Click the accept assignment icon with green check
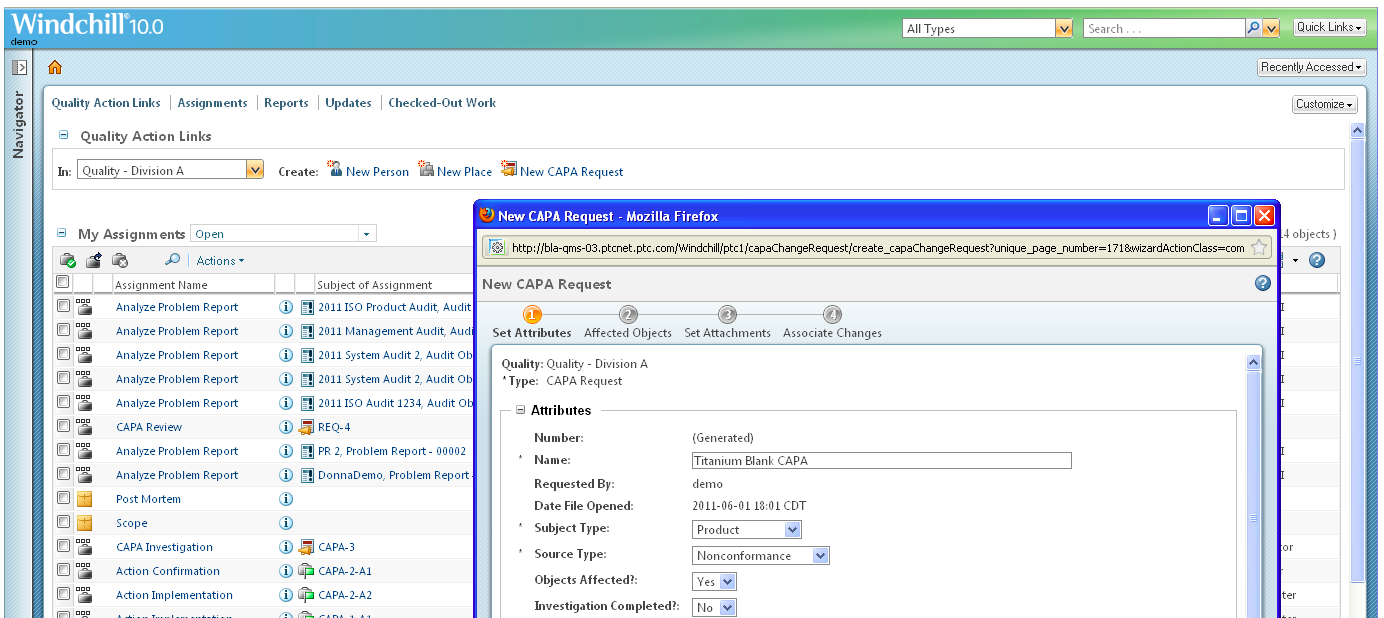Viewport: 1384px width, 618px height. pyautogui.click(x=67, y=260)
